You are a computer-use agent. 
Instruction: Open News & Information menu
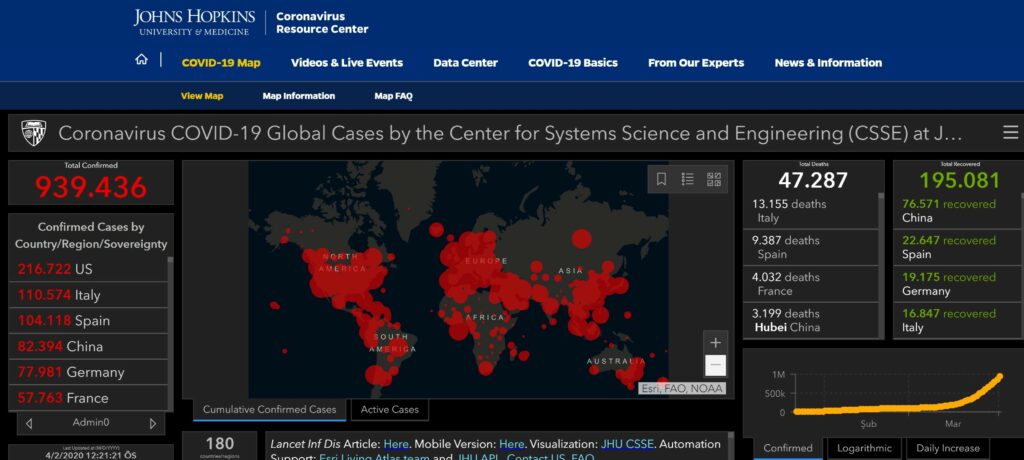828,63
